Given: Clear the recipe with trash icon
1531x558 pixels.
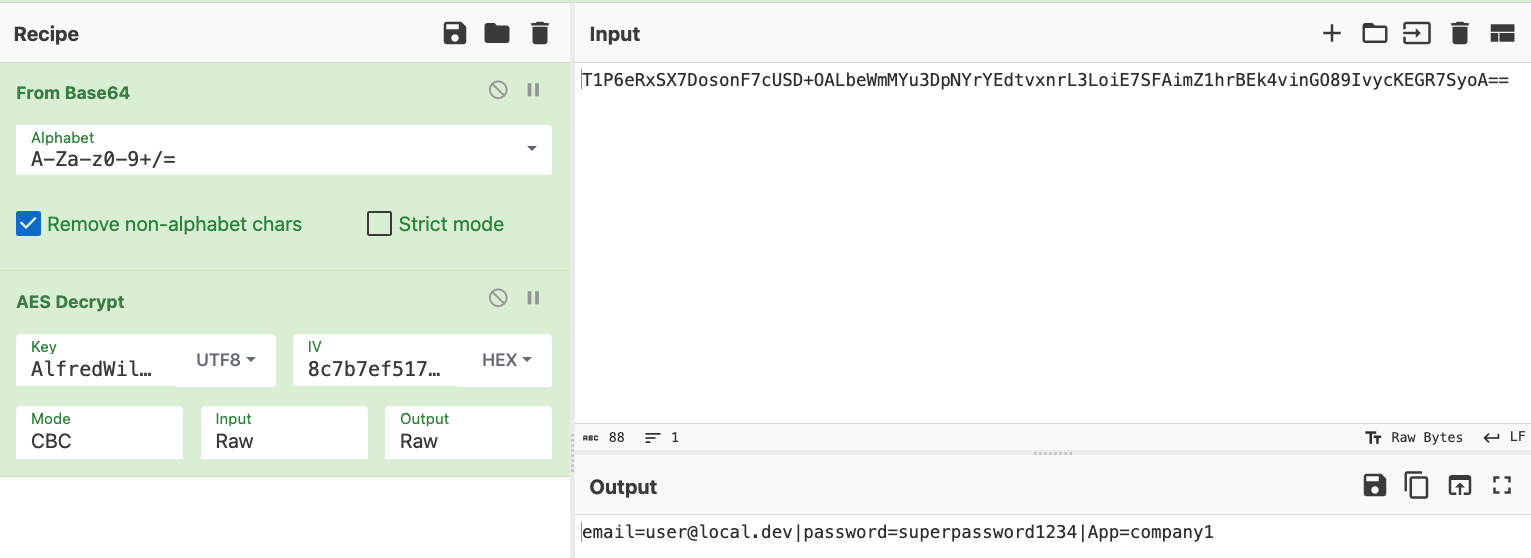Looking at the screenshot, I should (540, 33).
